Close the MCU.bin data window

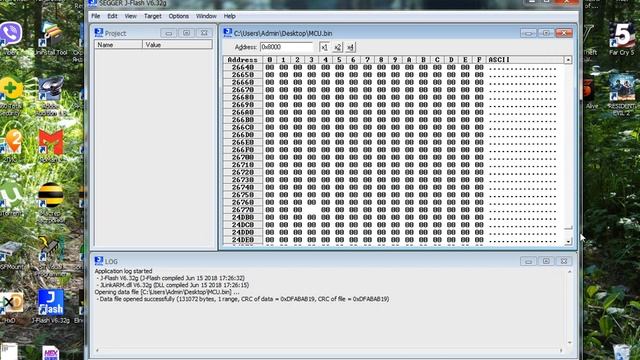pyautogui.click(x=564, y=33)
